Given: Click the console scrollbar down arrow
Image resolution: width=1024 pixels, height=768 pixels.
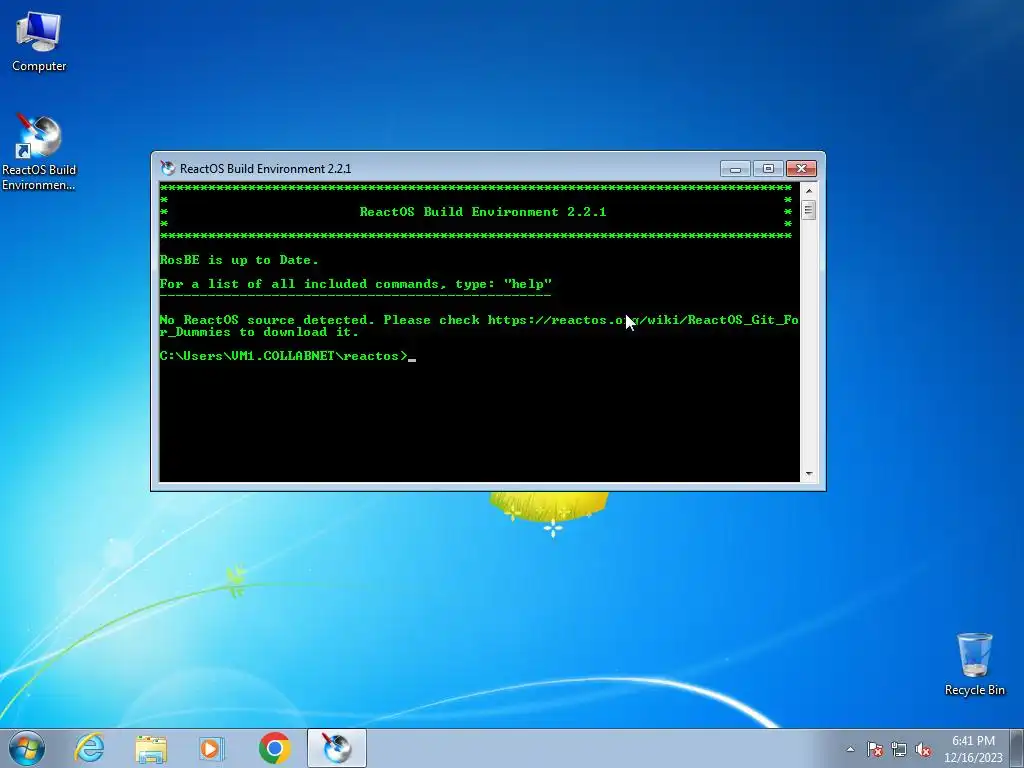Looking at the screenshot, I should coord(808,474).
